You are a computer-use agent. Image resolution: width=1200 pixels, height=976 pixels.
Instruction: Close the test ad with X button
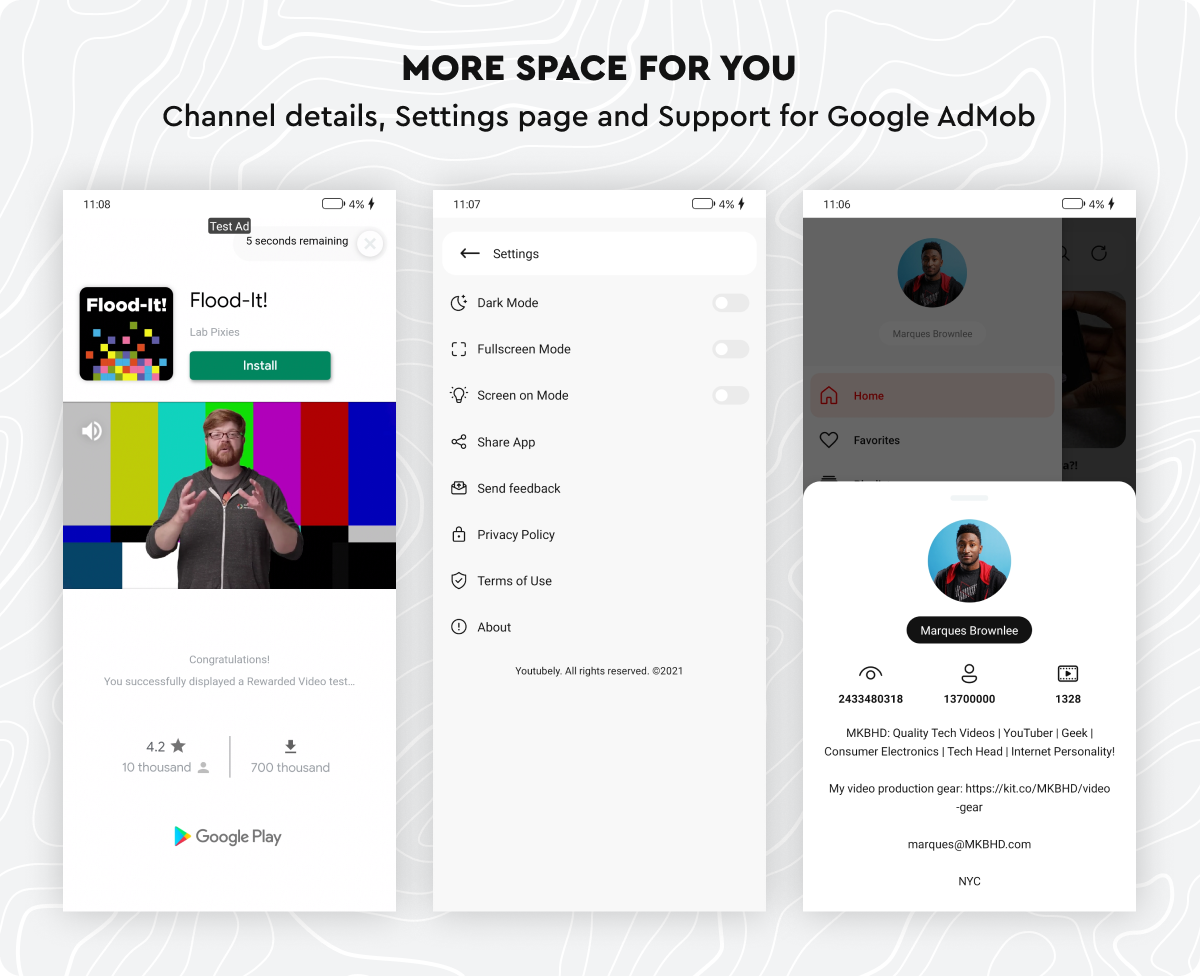pyautogui.click(x=370, y=243)
